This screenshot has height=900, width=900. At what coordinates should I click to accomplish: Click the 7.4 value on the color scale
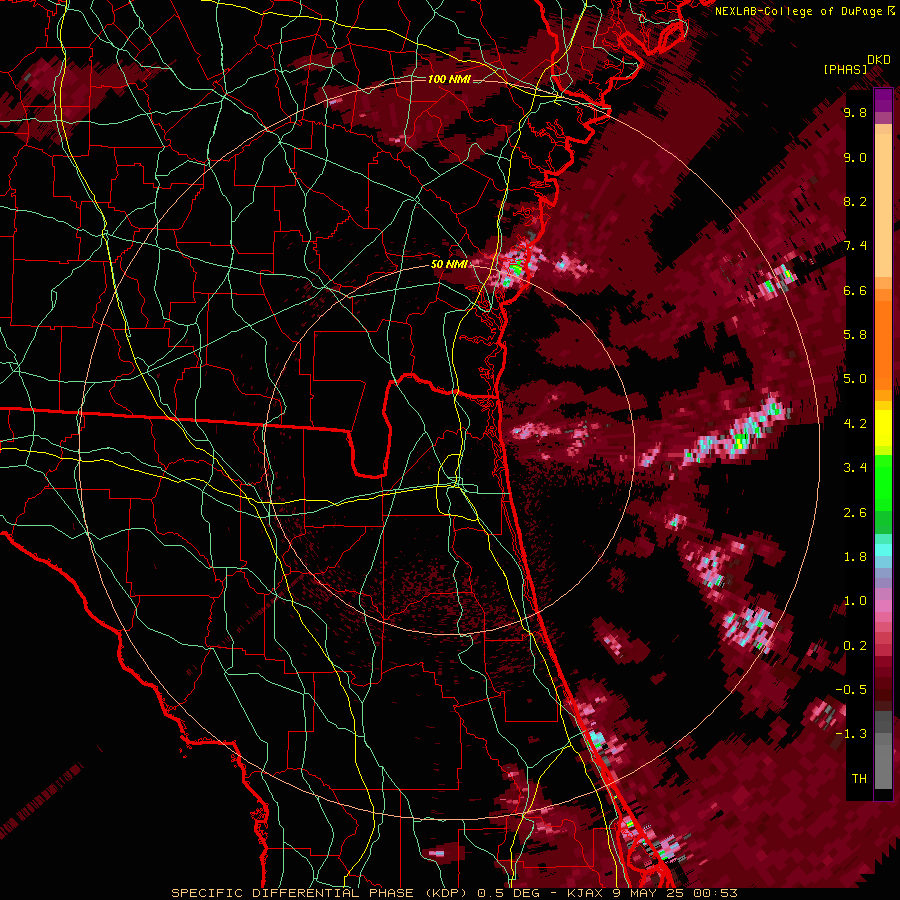point(855,246)
